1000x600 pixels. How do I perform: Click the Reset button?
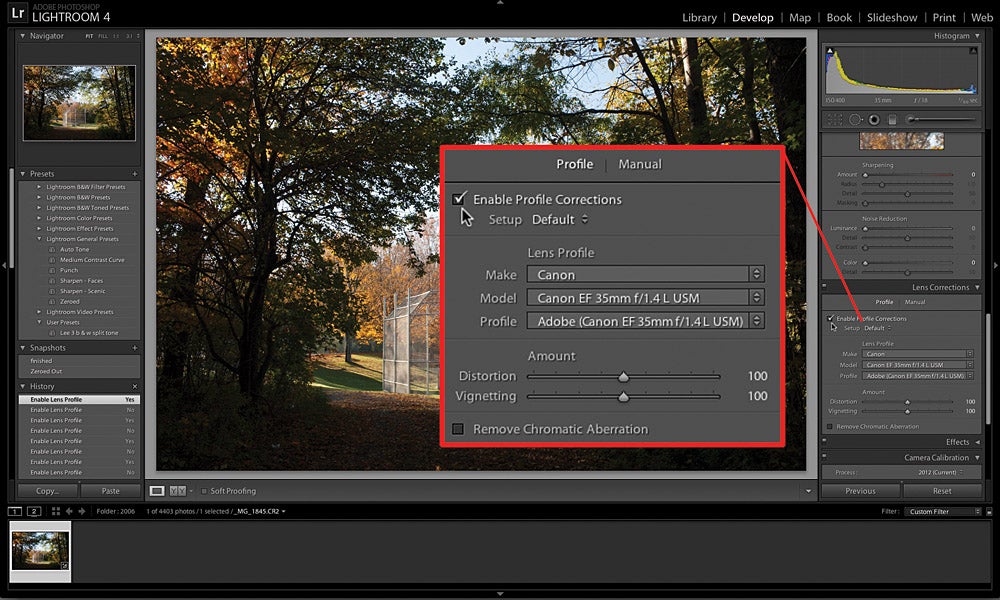click(x=942, y=491)
